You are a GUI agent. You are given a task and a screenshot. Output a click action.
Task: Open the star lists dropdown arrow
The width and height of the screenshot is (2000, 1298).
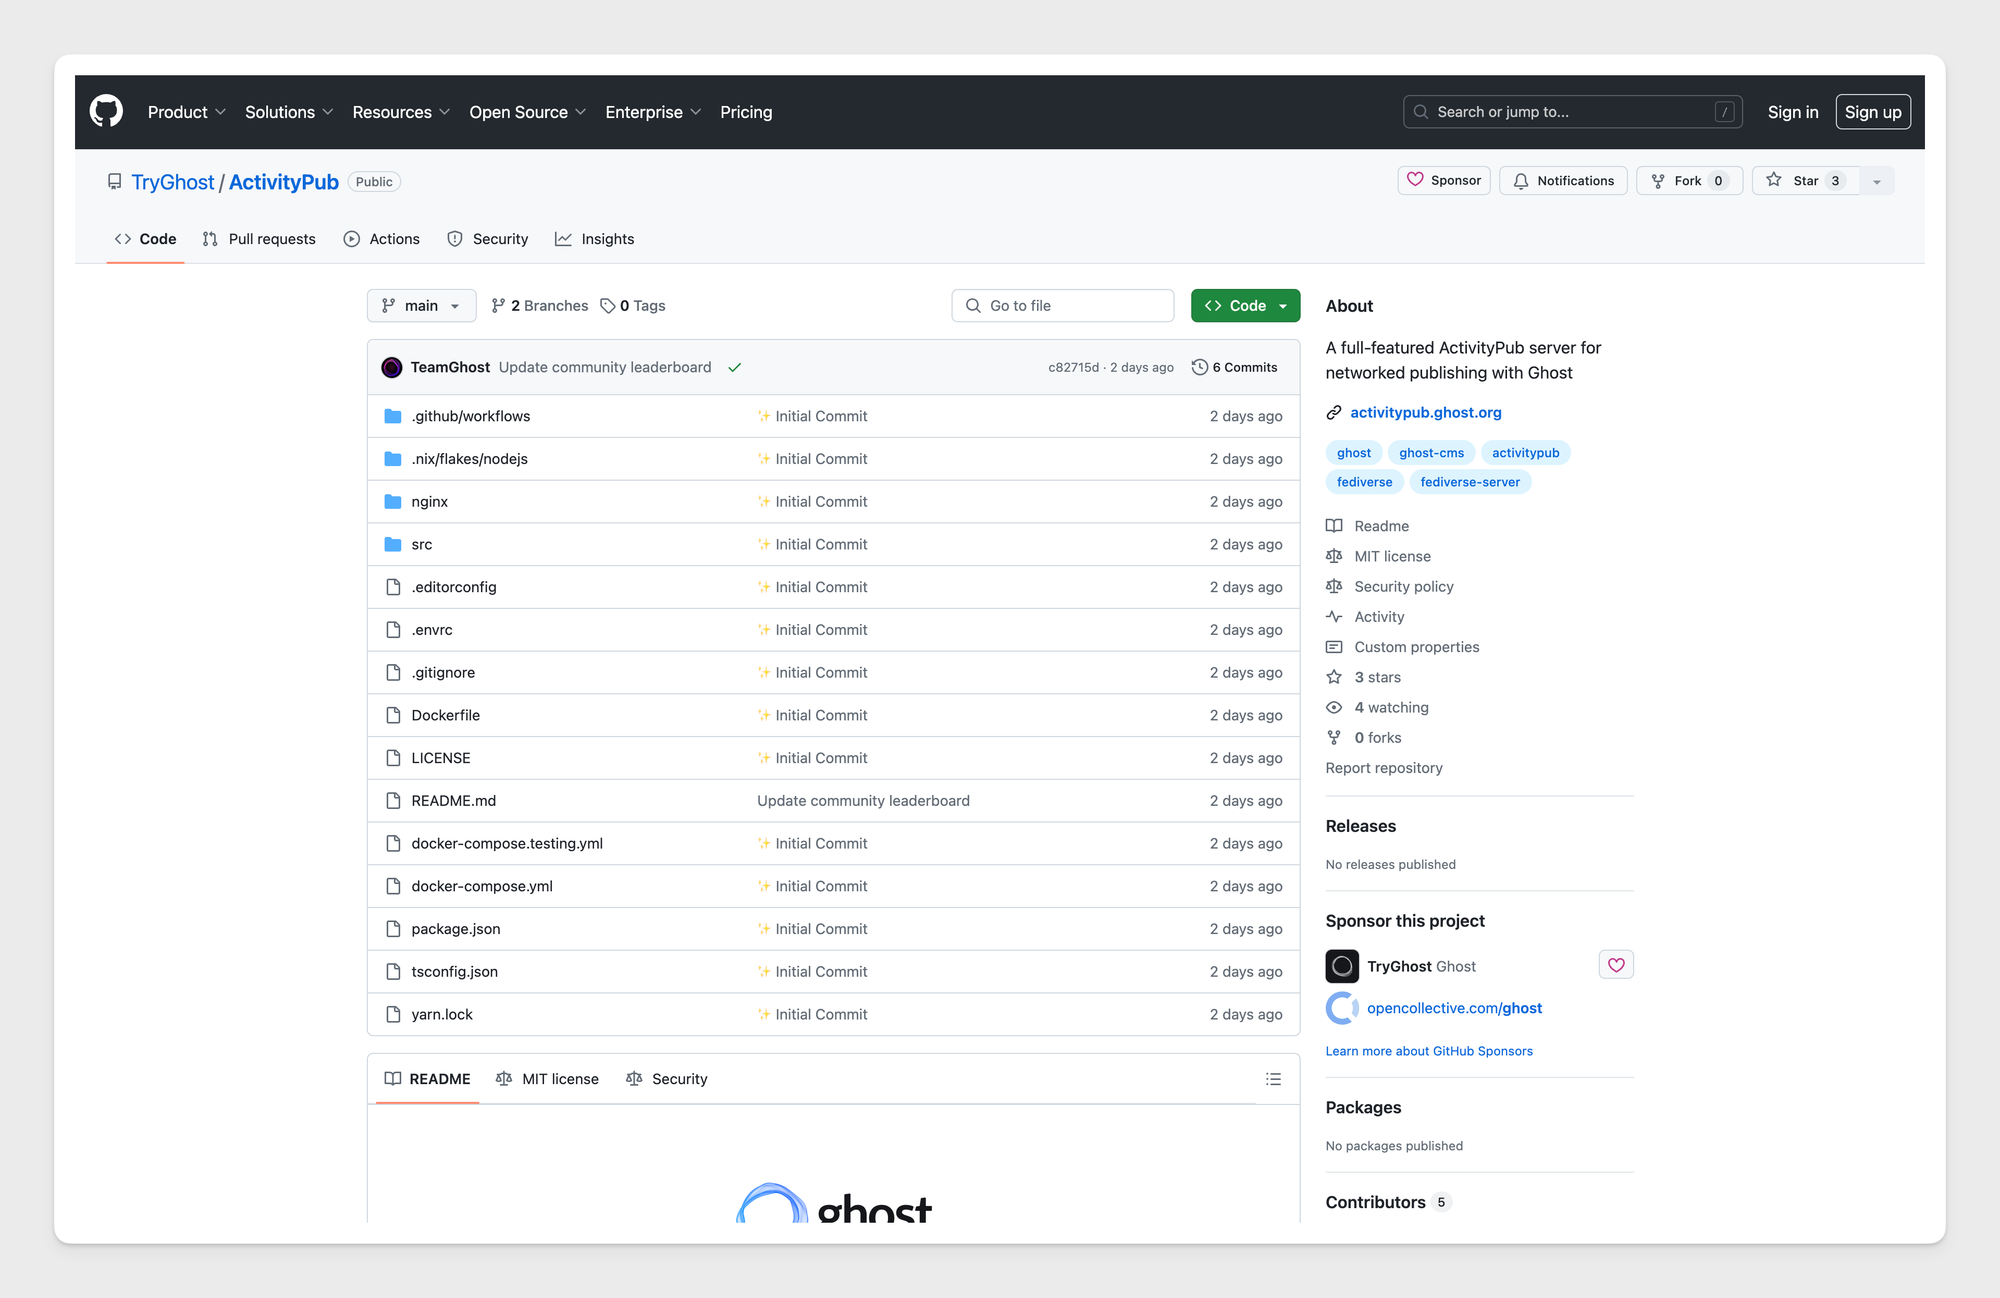[x=1877, y=181]
